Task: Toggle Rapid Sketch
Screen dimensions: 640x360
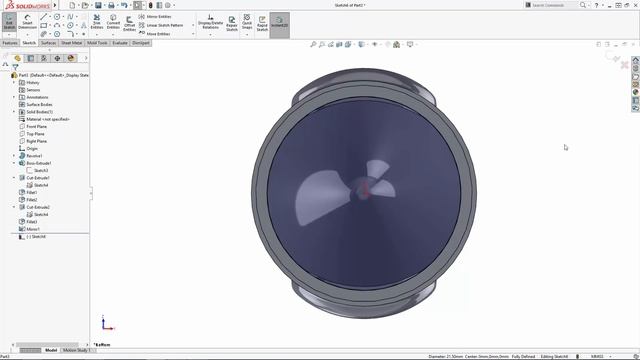Action: click(x=262, y=23)
